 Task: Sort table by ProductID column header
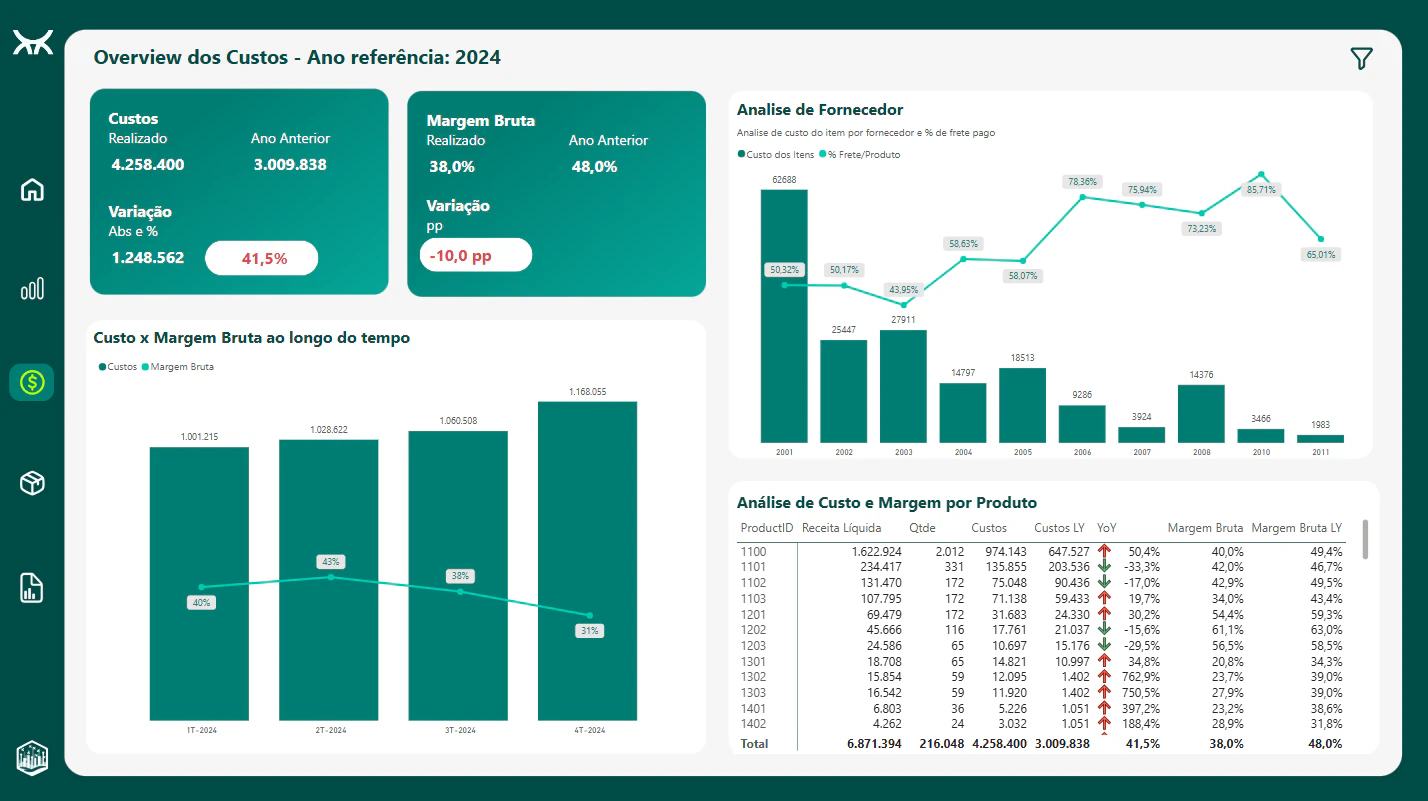click(766, 527)
